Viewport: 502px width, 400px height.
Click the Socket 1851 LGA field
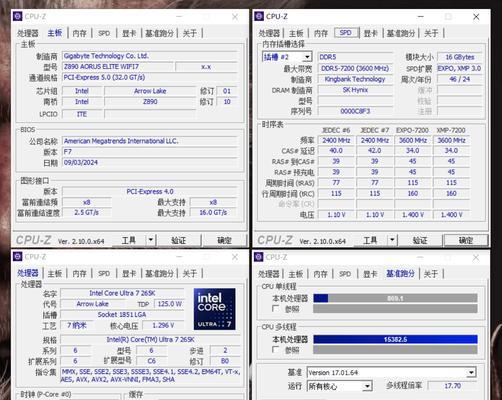coord(122,314)
